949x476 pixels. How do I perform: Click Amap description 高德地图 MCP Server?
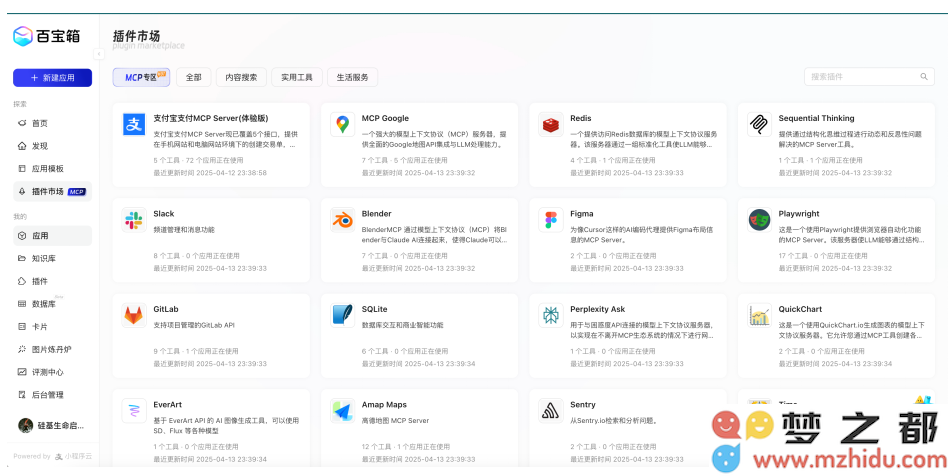(395, 421)
